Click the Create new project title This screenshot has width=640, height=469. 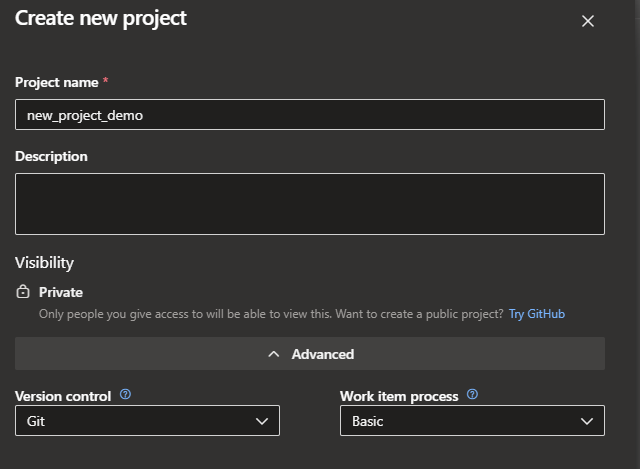pos(101,18)
